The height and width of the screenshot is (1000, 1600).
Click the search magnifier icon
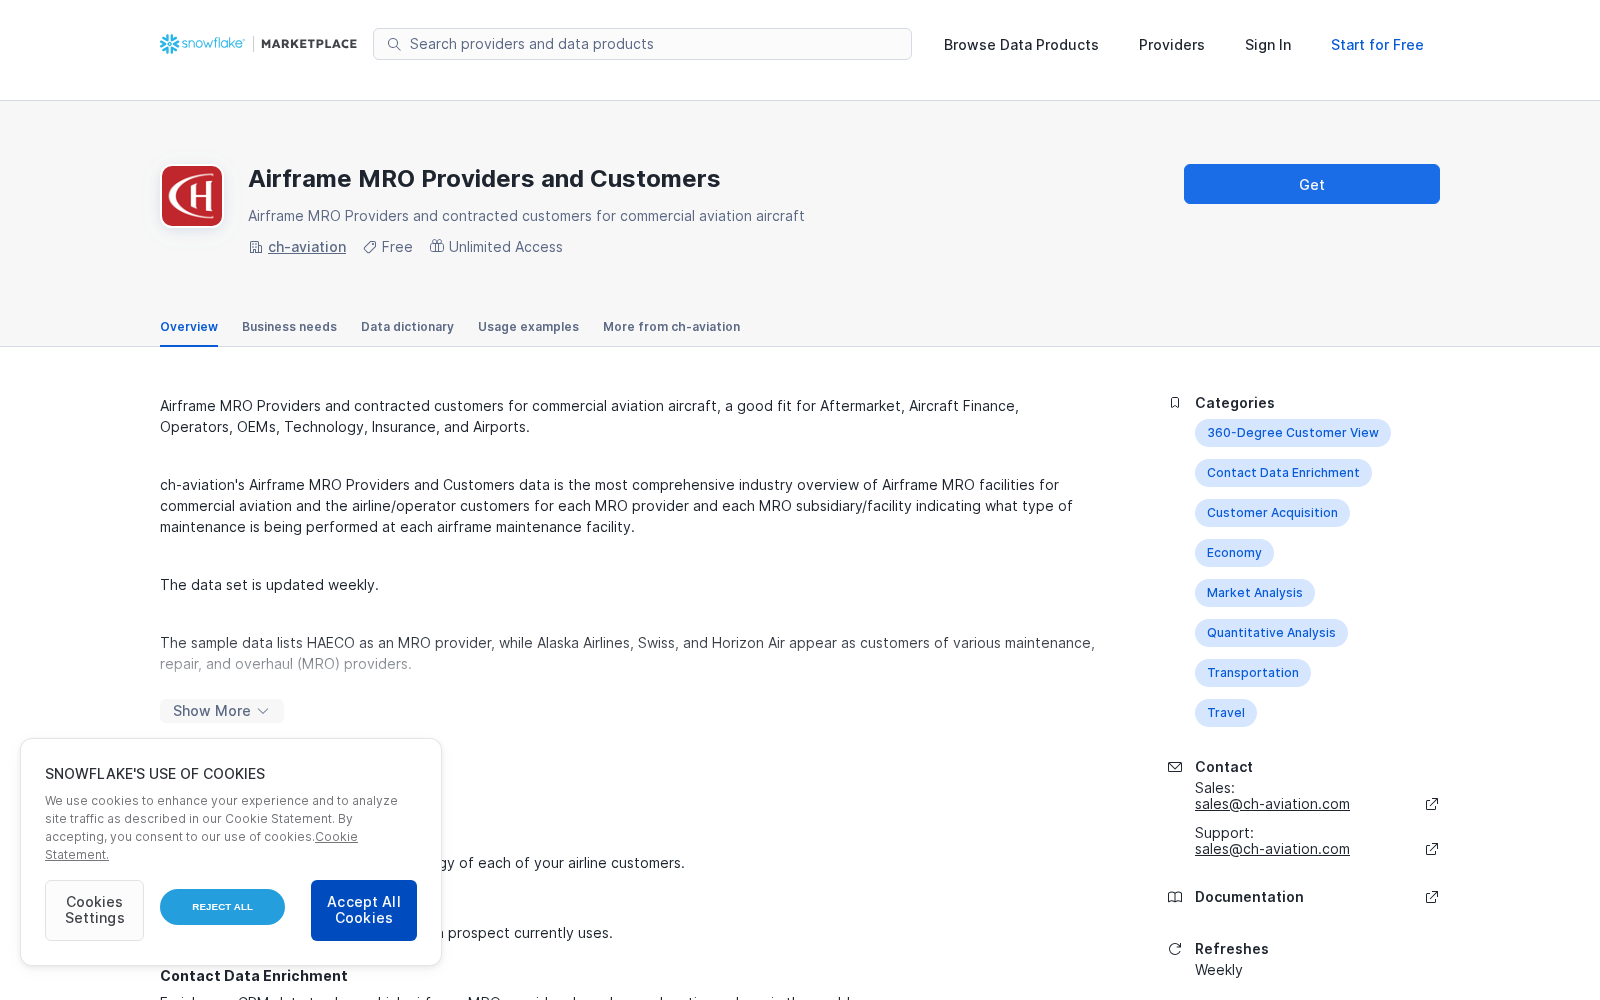pyautogui.click(x=394, y=44)
